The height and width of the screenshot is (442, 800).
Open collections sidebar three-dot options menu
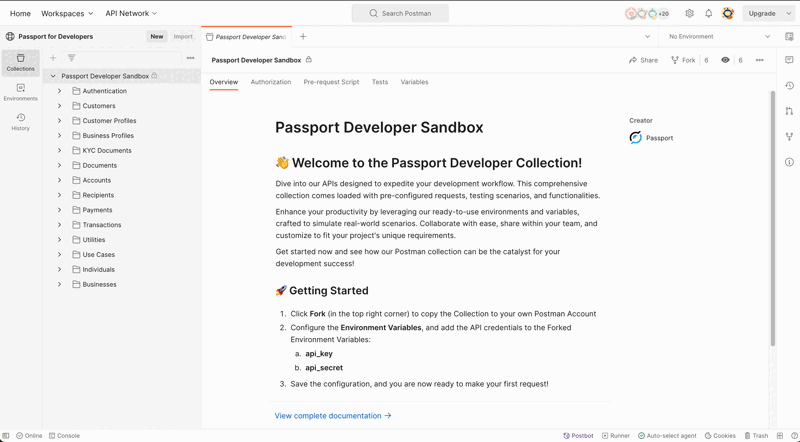click(x=190, y=58)
